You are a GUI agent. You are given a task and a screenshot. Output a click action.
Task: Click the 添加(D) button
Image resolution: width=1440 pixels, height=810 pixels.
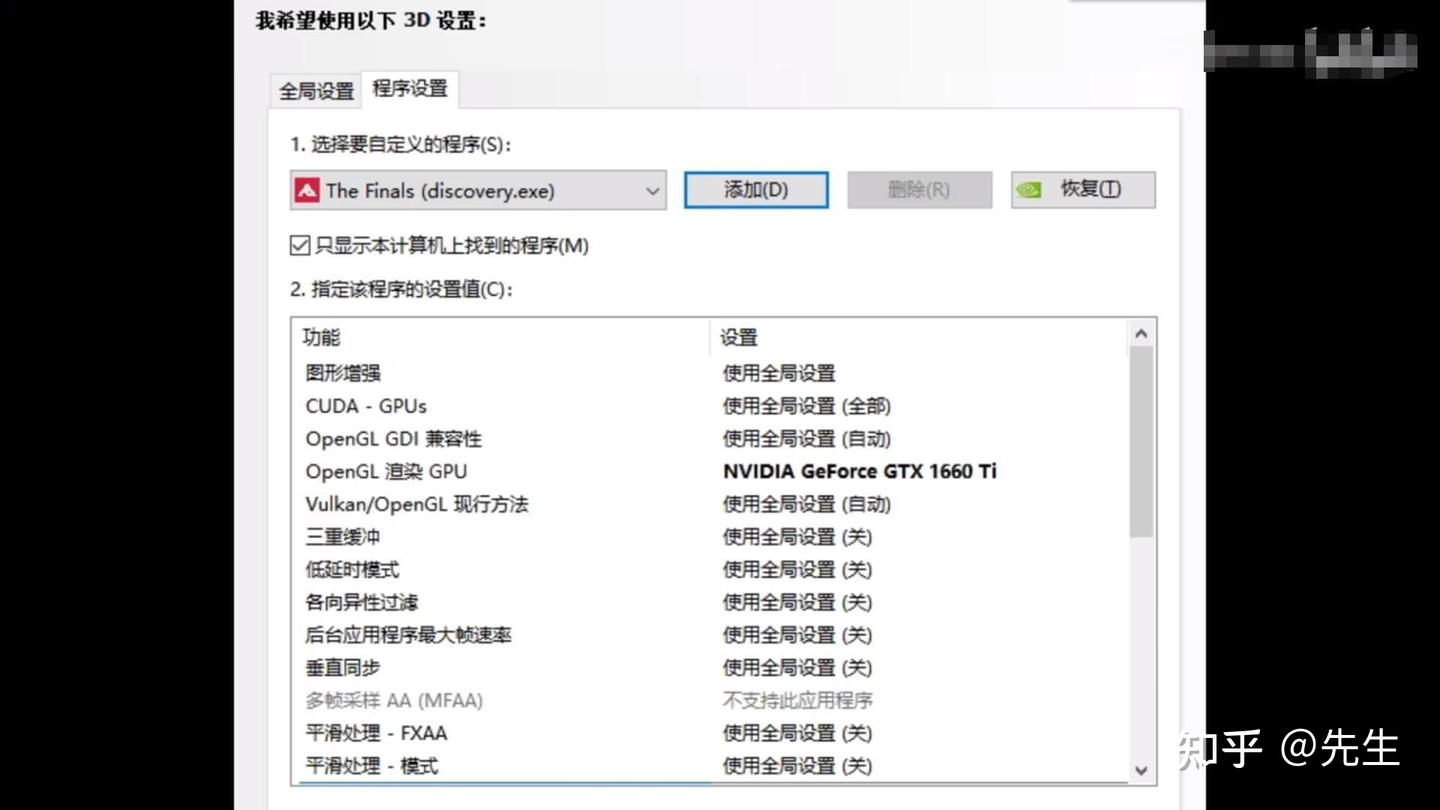tap(756, 190)
